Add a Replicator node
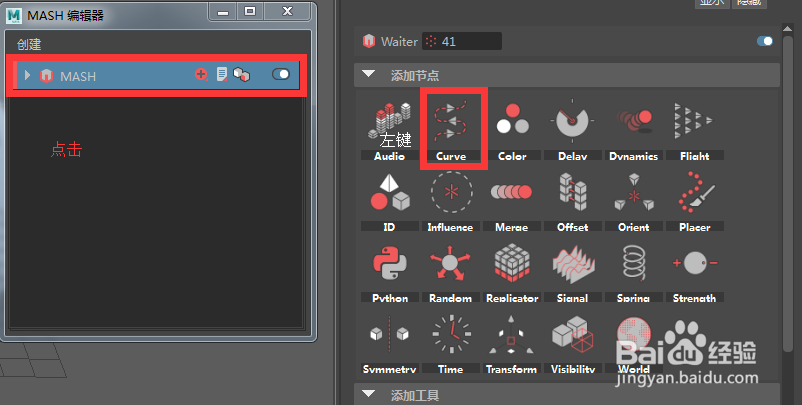The width and height of the screenshot is (802, 405). tap(511, 272)
